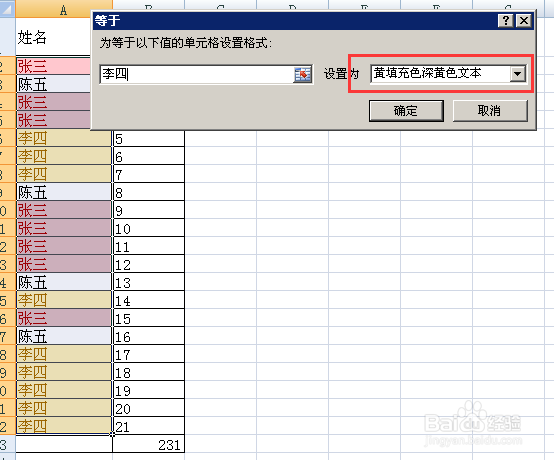The width and height of the screenshot is (554, 460).
Task: Click cell containing number 12
Action: point(148,264)
